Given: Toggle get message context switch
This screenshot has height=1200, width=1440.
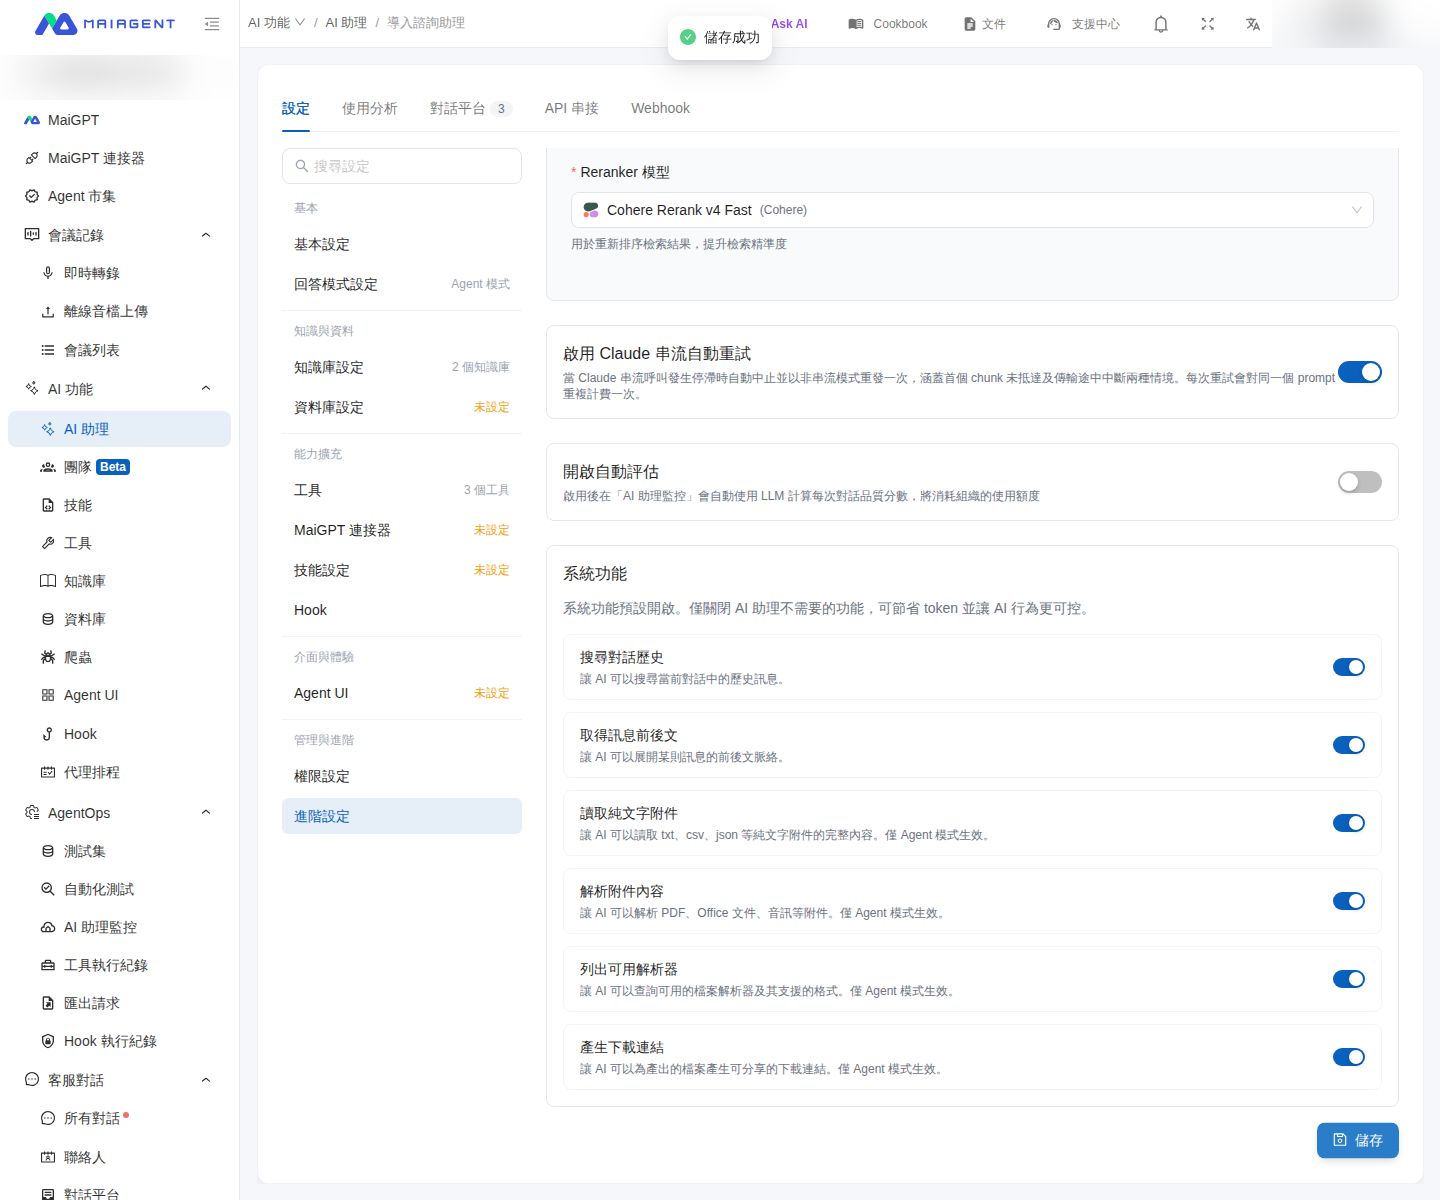Looking at the screenshot, I should coord(1349,745).
